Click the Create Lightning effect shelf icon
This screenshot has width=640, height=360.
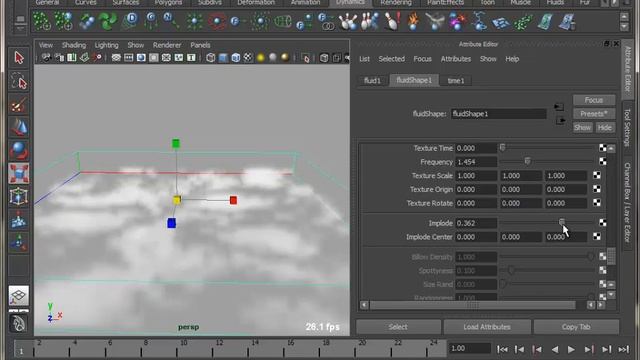[479, 21]
